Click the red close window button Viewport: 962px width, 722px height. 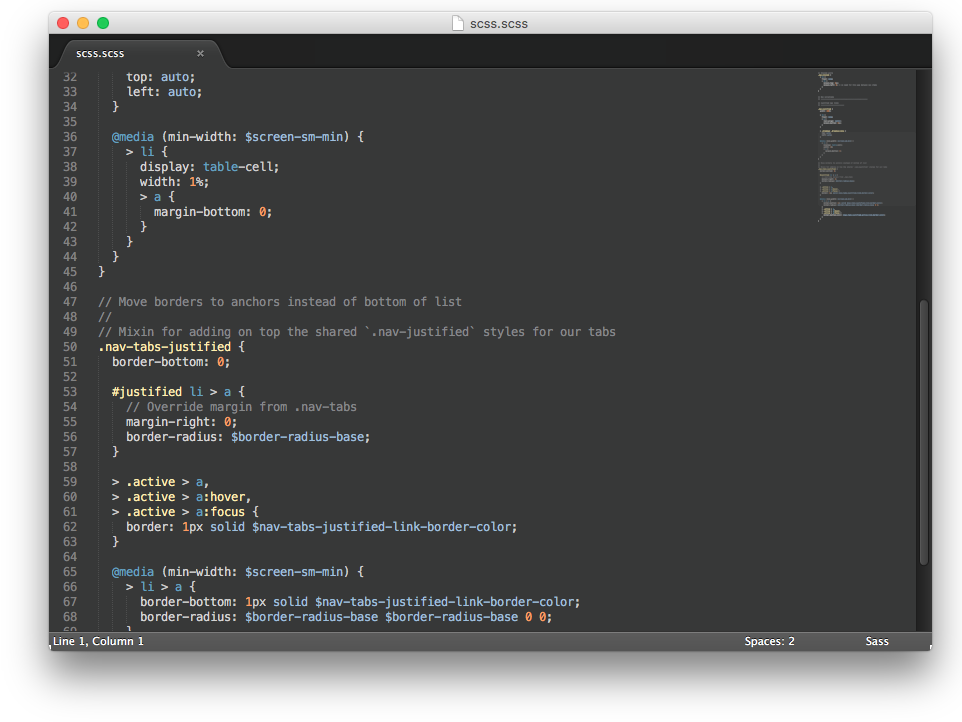63,23
